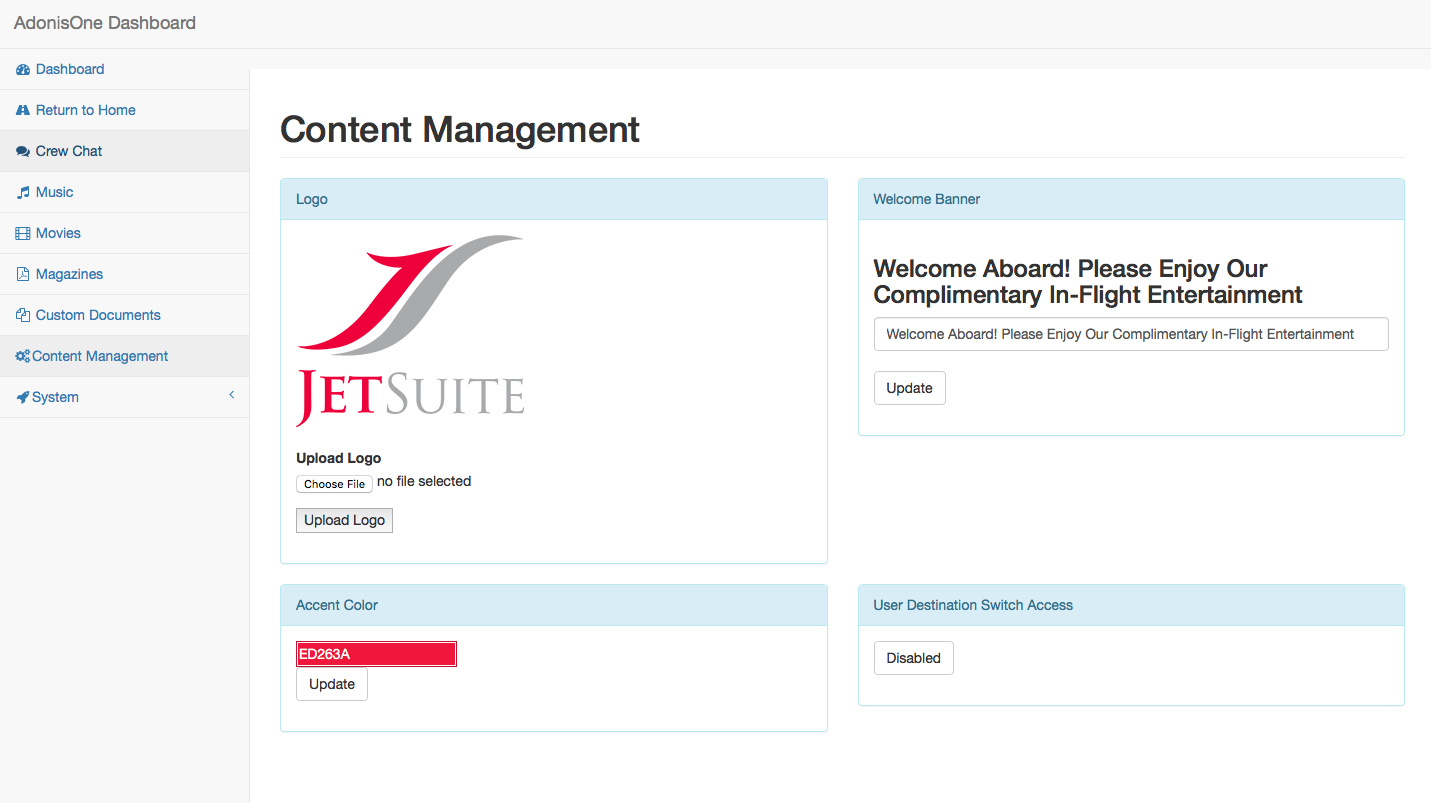Click the binoculars icon next to Return to Home
Viewport: 1431px width, 803px height.
(23, 110)
